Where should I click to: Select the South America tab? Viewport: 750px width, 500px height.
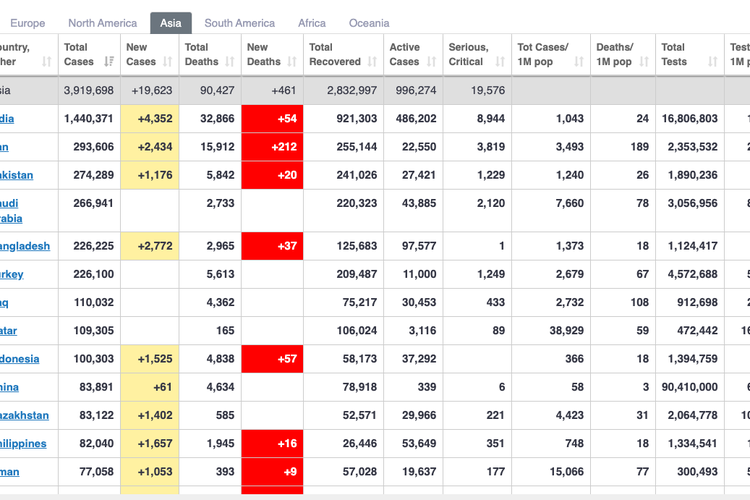pos(239,23)
